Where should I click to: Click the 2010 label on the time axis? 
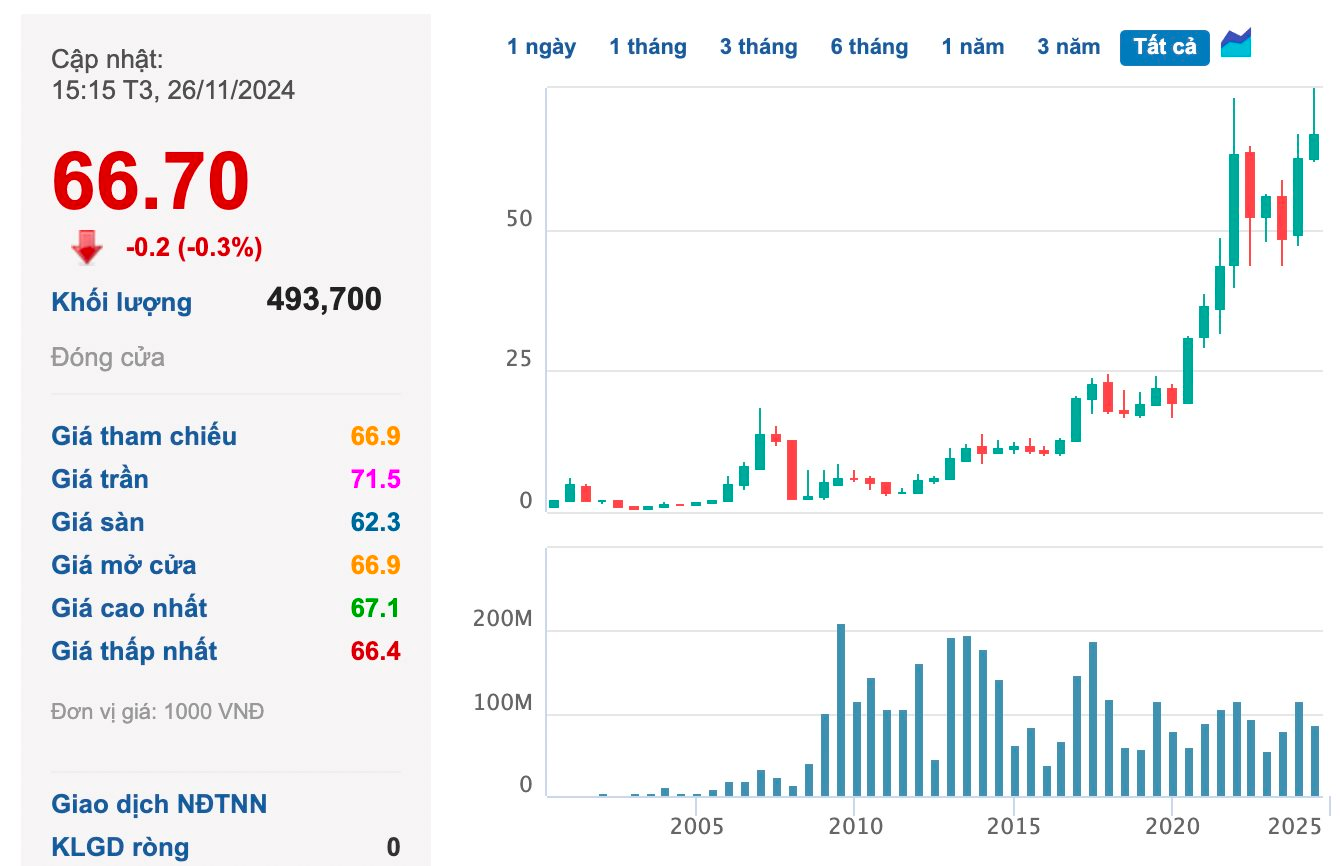pos(855,826)
